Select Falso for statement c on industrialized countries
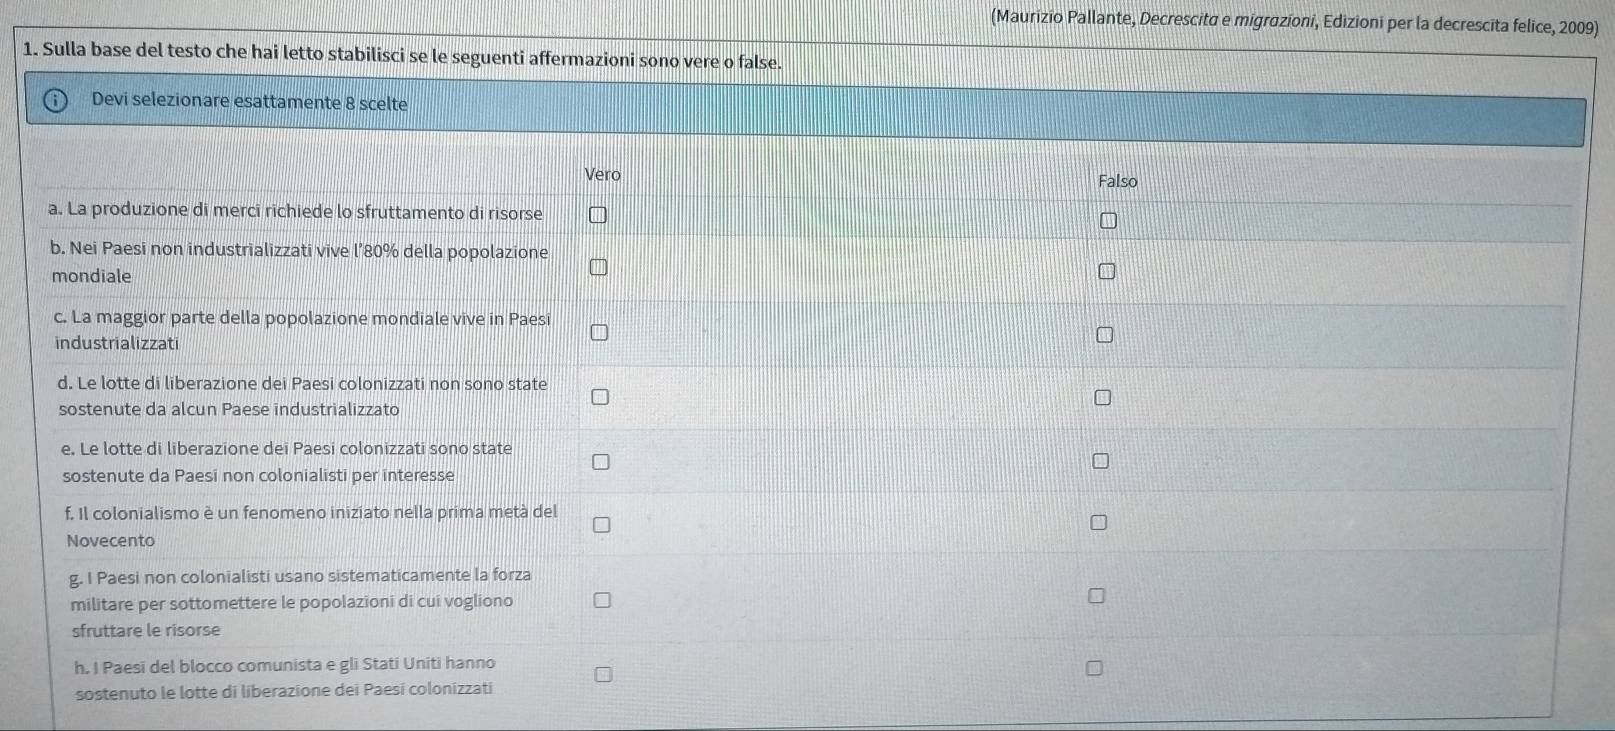Image resolution: width=1615 pixels, height=731 pixels. [x=1104, y=335]
